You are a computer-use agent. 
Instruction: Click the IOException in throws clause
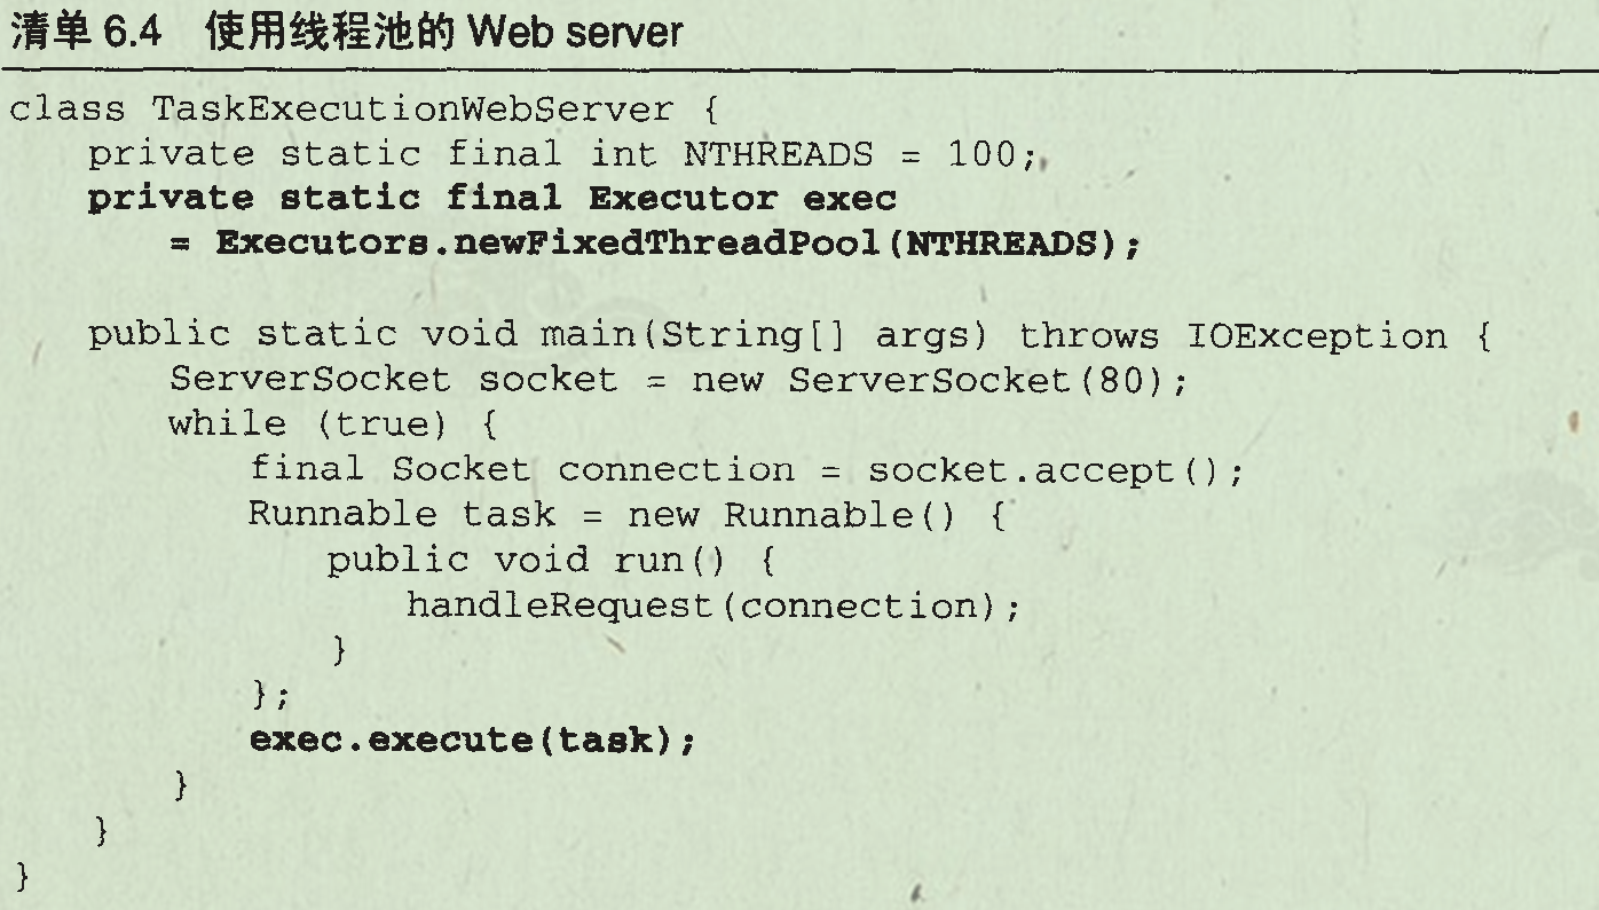pyautogui.click(x=1317, y=336)
